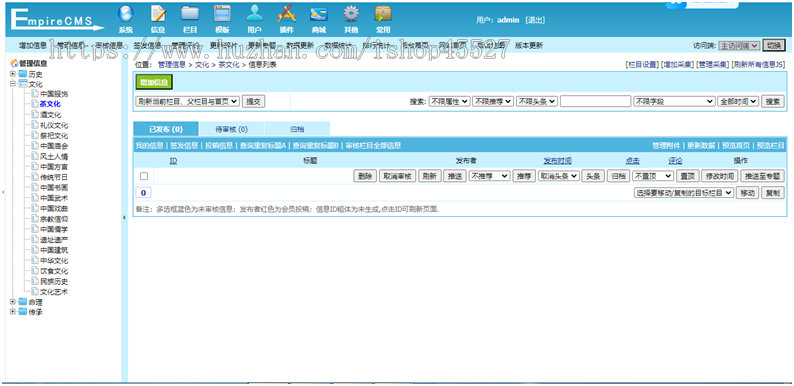Open the 主访问端 access dropdown
The image size is (794, 386).
pos(739,46)
